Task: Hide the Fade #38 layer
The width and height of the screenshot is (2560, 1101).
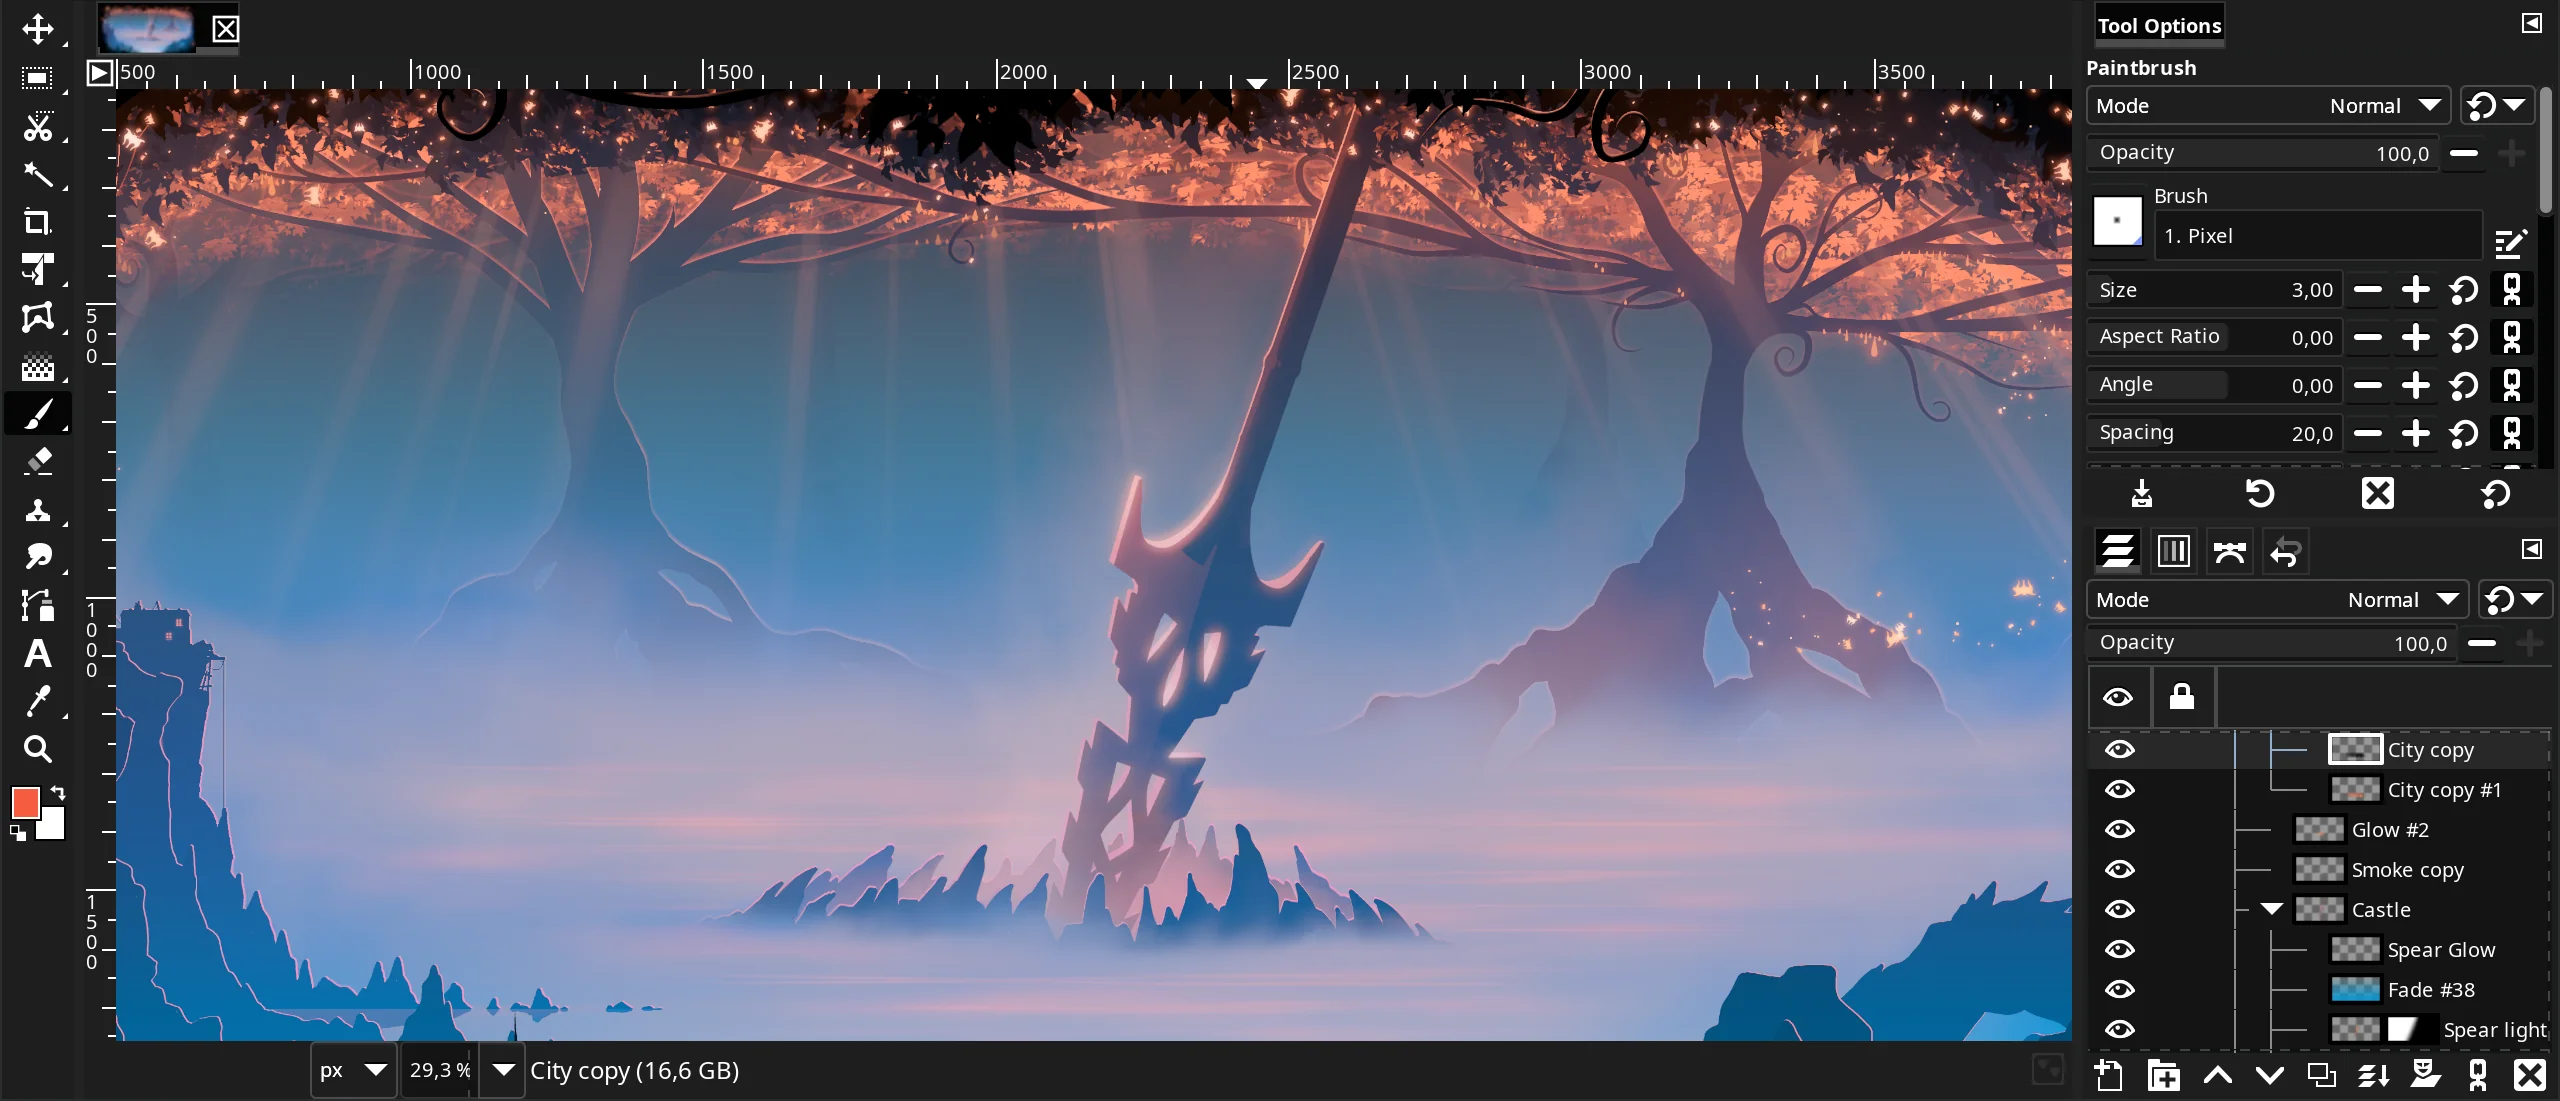Action: click(2119, 990)
